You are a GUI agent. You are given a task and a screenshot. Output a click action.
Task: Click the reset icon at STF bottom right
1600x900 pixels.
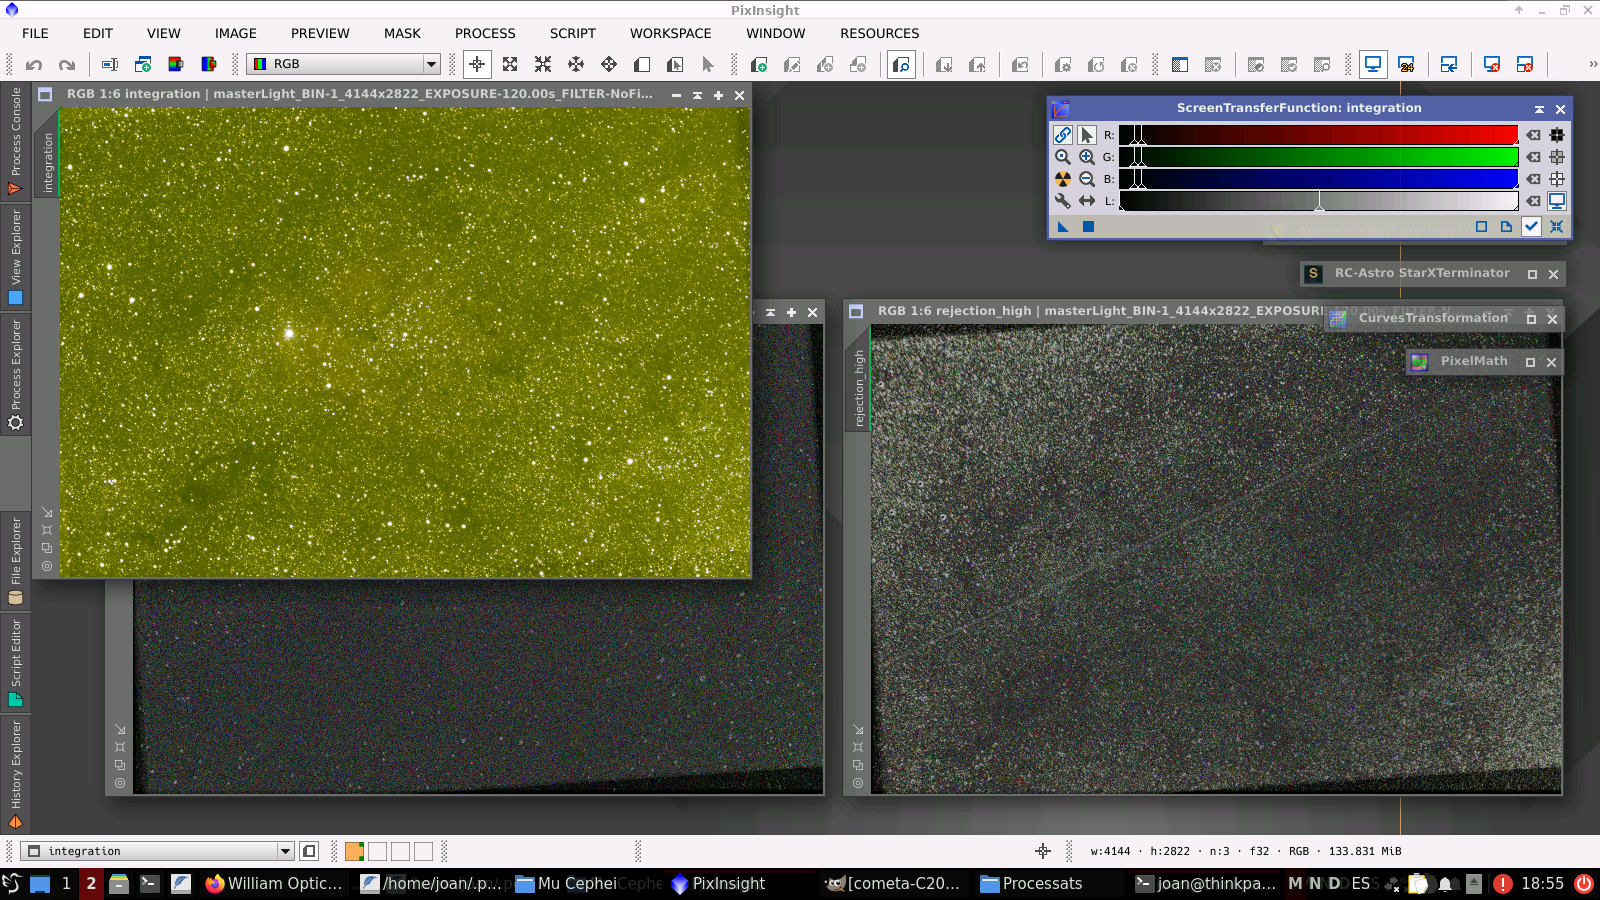point(1556,227)
